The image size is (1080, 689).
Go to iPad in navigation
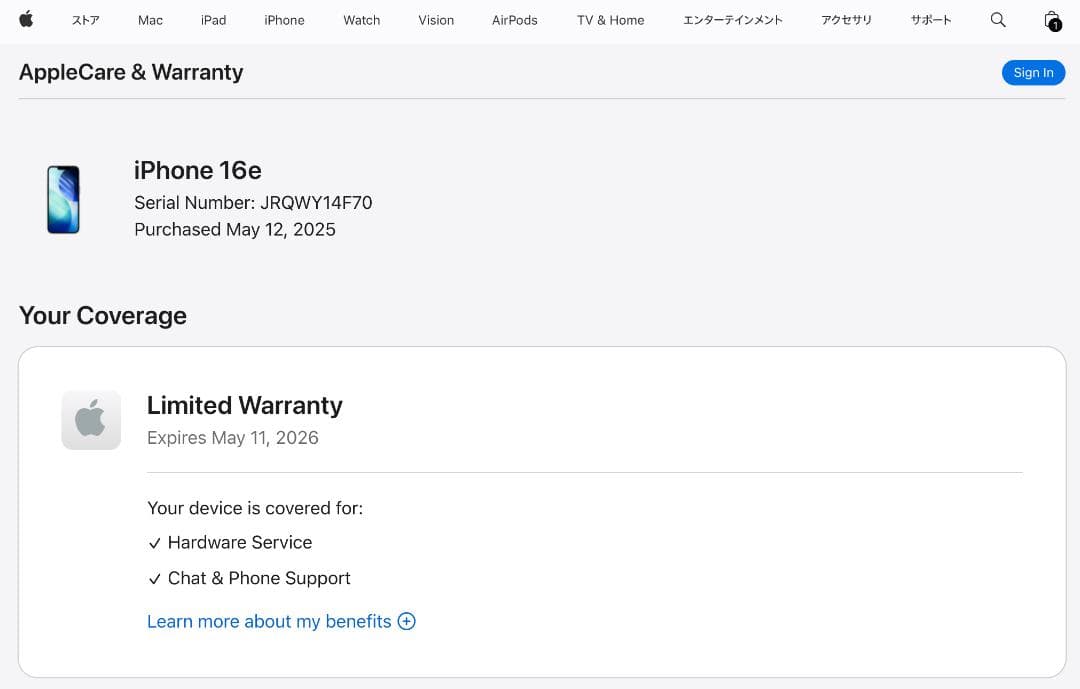(x=213, y=20)
